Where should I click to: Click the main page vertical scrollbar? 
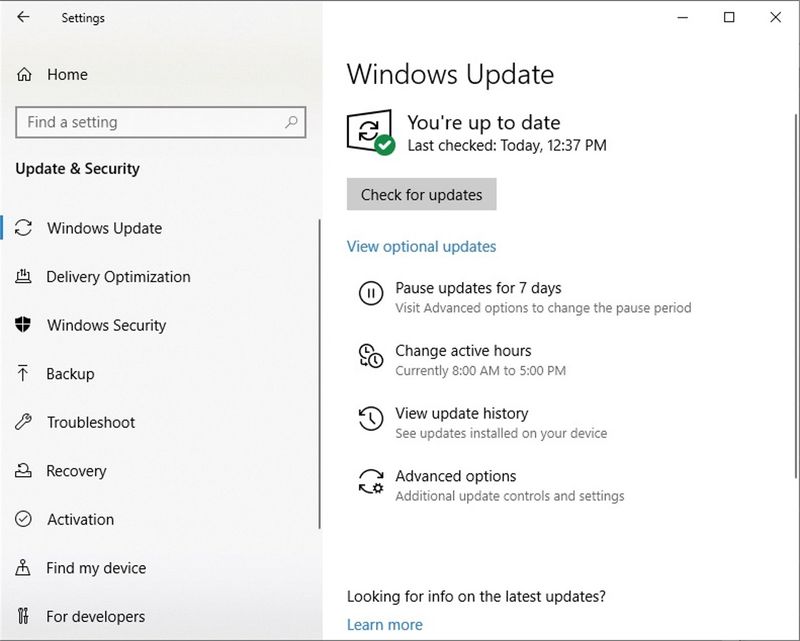[x=796, y=296]
